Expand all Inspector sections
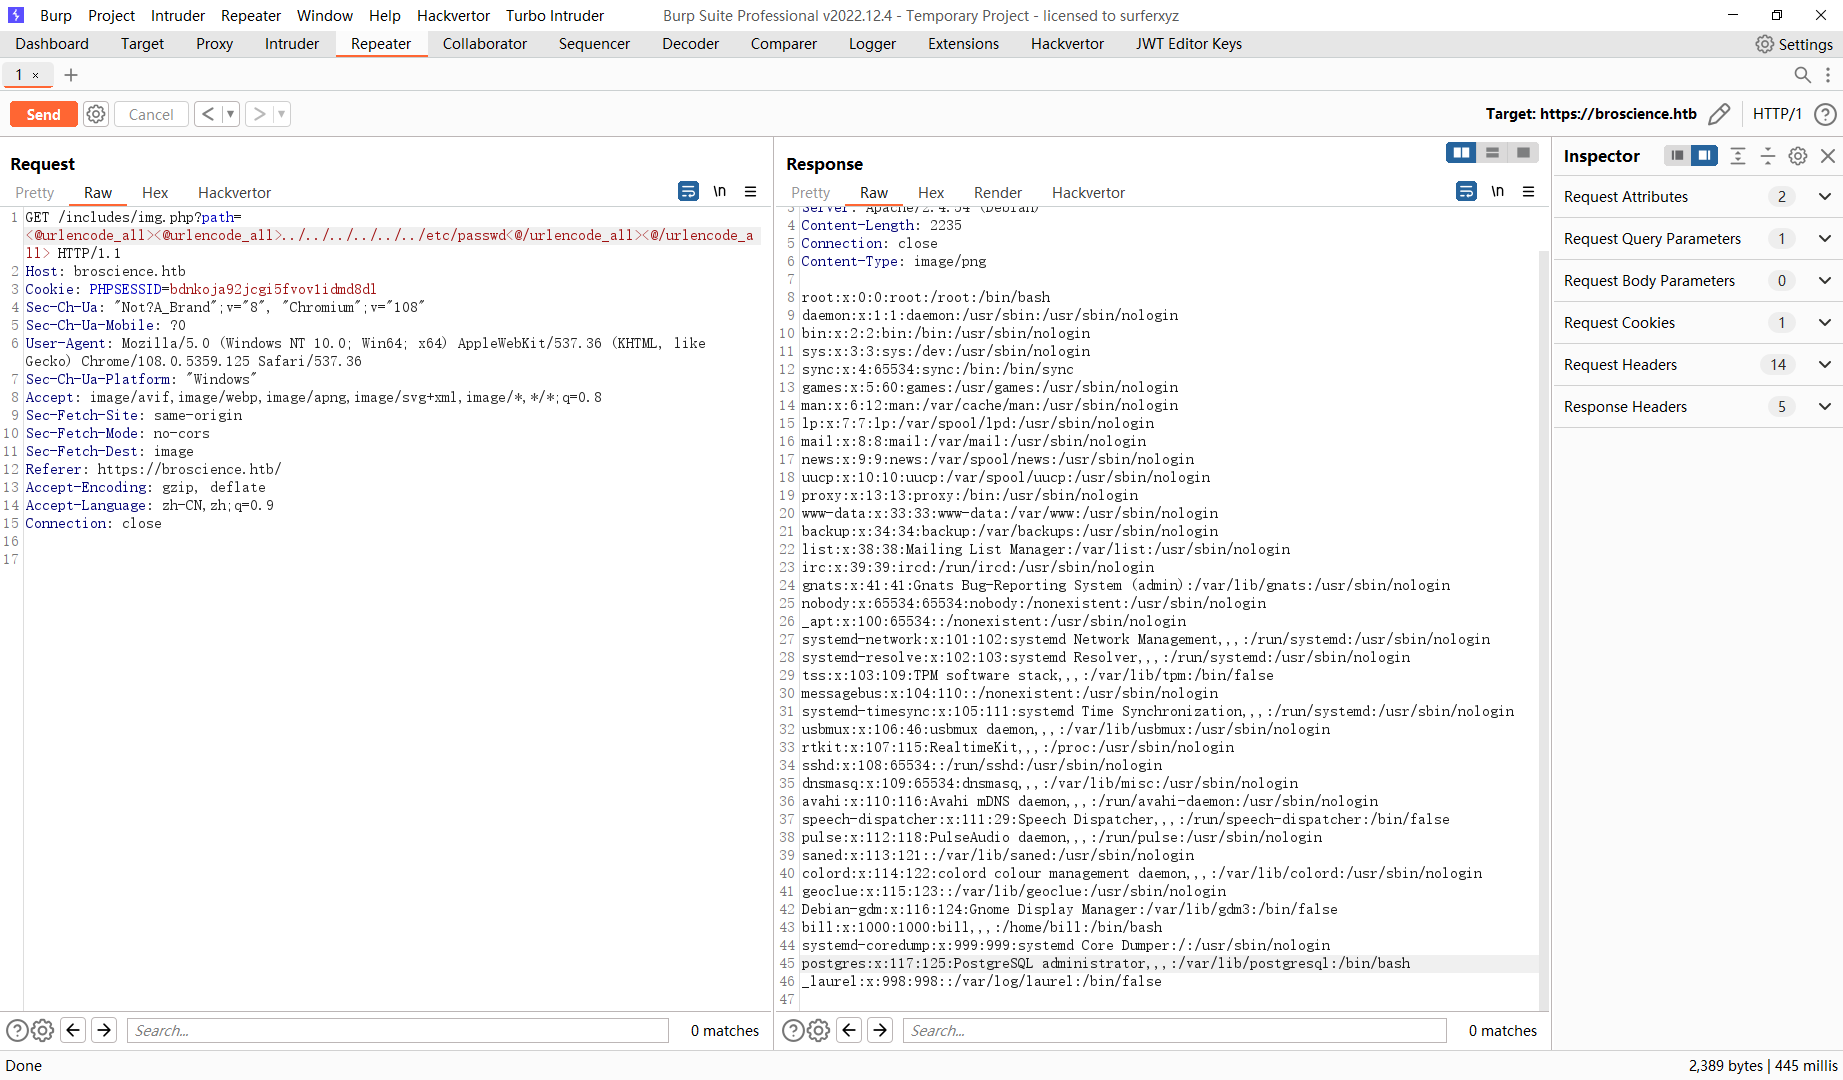 (1738, 156)
